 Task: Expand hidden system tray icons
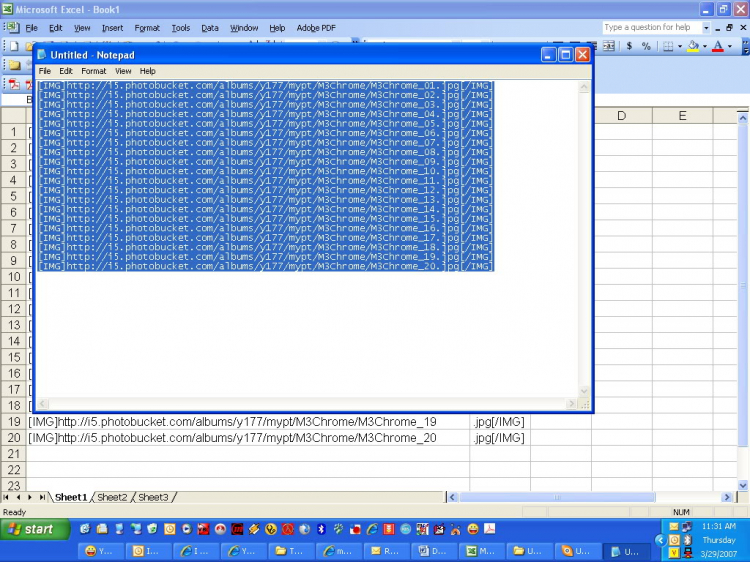coord(661,540)
